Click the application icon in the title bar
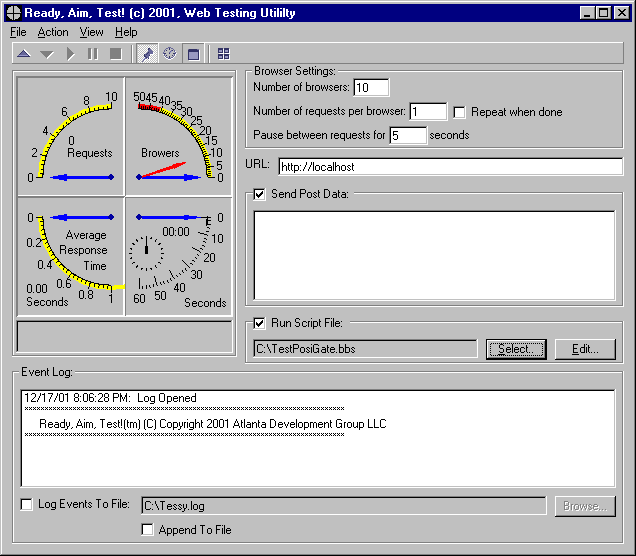The image size is (636, 556). tap(13, 13)
